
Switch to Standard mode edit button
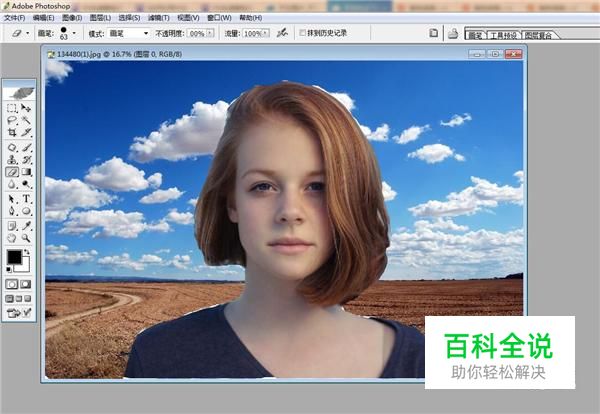(x=12, y=284)
